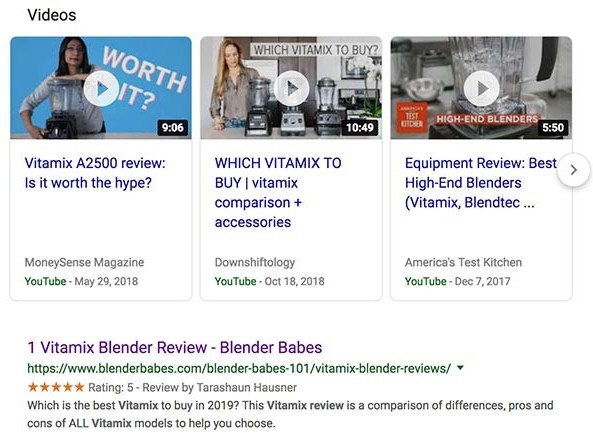Click the 'Videos' section heading
This screenshot has width=593, height=433.
[x=52, y=15]
